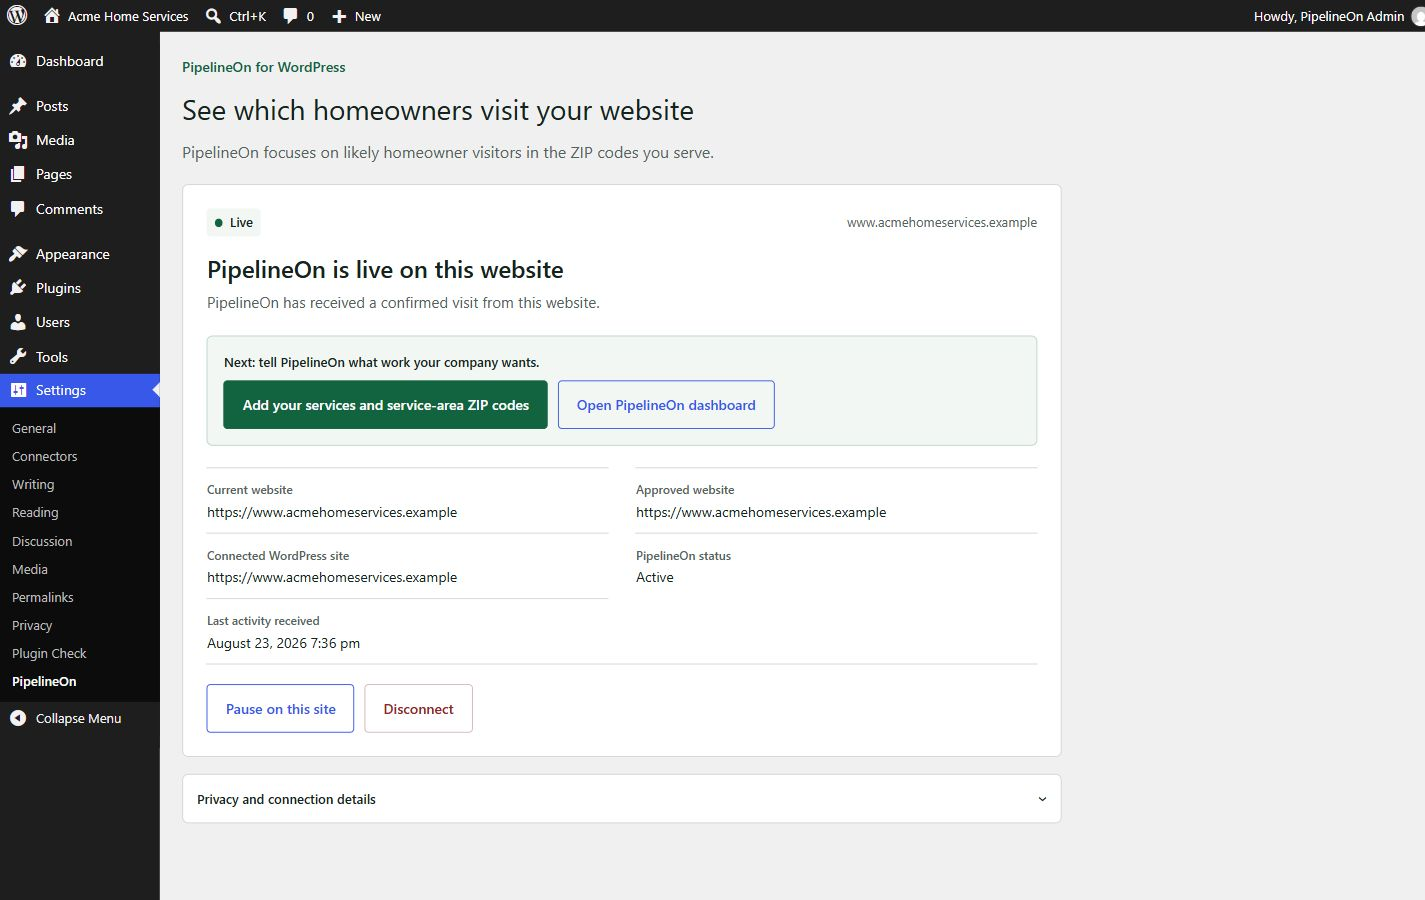
Task: Open Permalinks settings submenu
Action: pyautogui.click(x=43, y=597)
